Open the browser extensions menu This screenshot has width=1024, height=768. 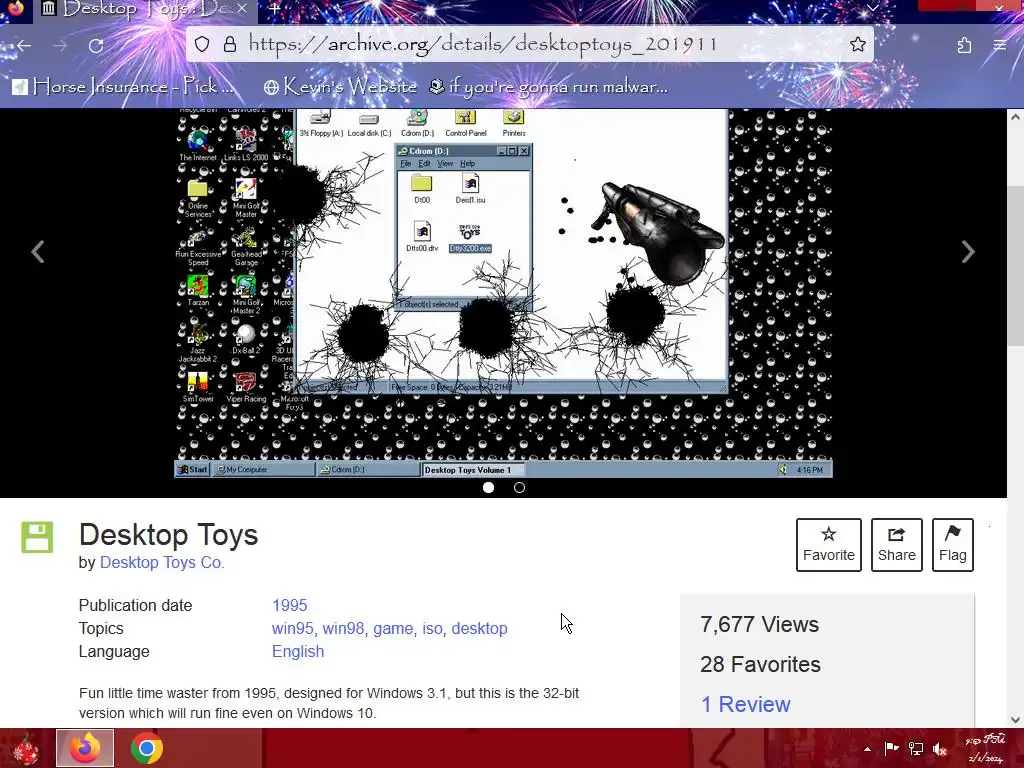[x=964, y=45]
